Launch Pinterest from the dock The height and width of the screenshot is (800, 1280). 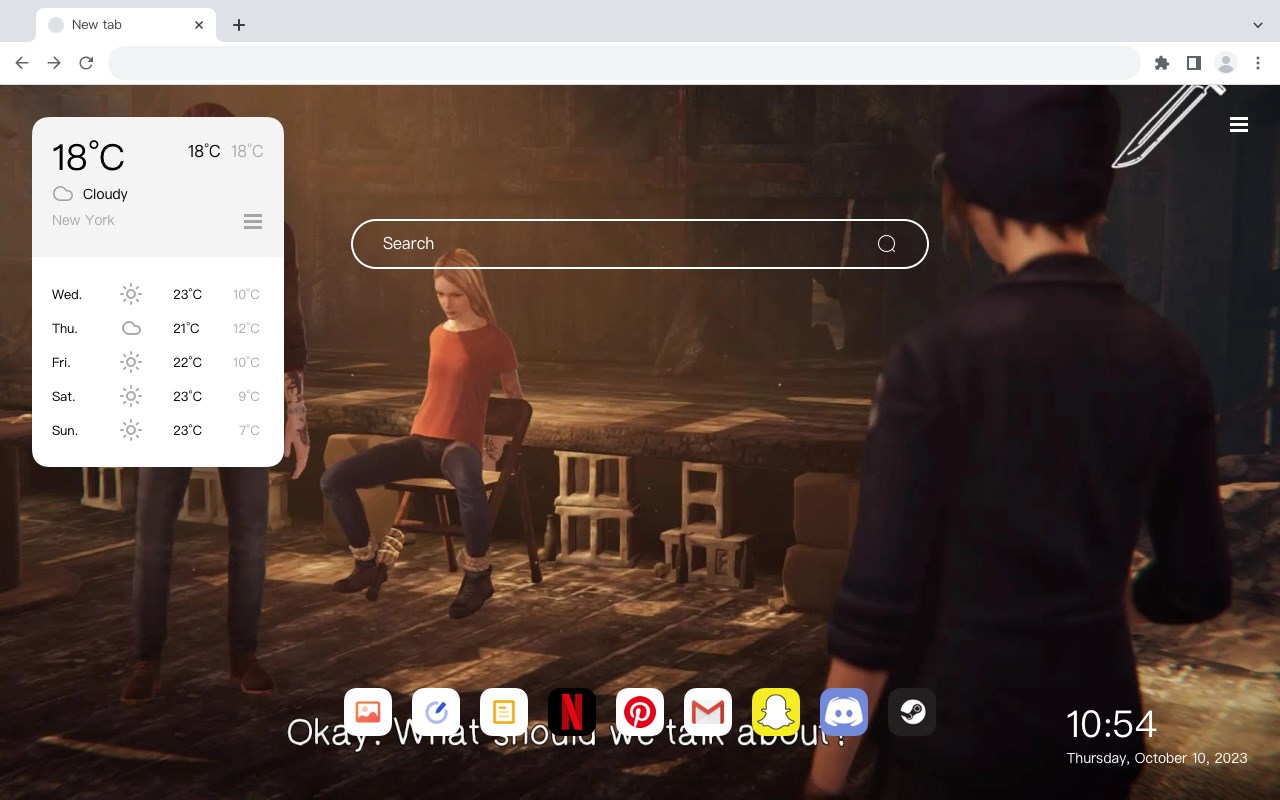pos(640,712)
